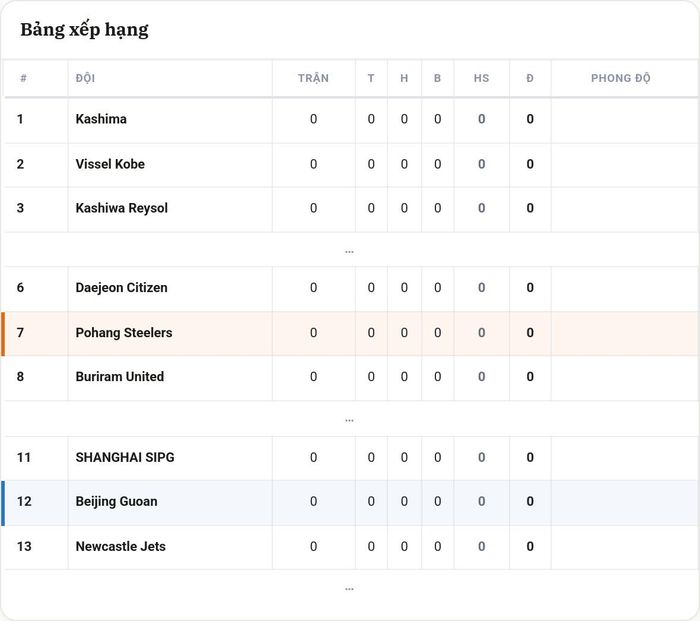Image resolution: width=700 pixels, height=621 pixels.
Task: Open the Buriram United team page
Action: coord(120,376)
